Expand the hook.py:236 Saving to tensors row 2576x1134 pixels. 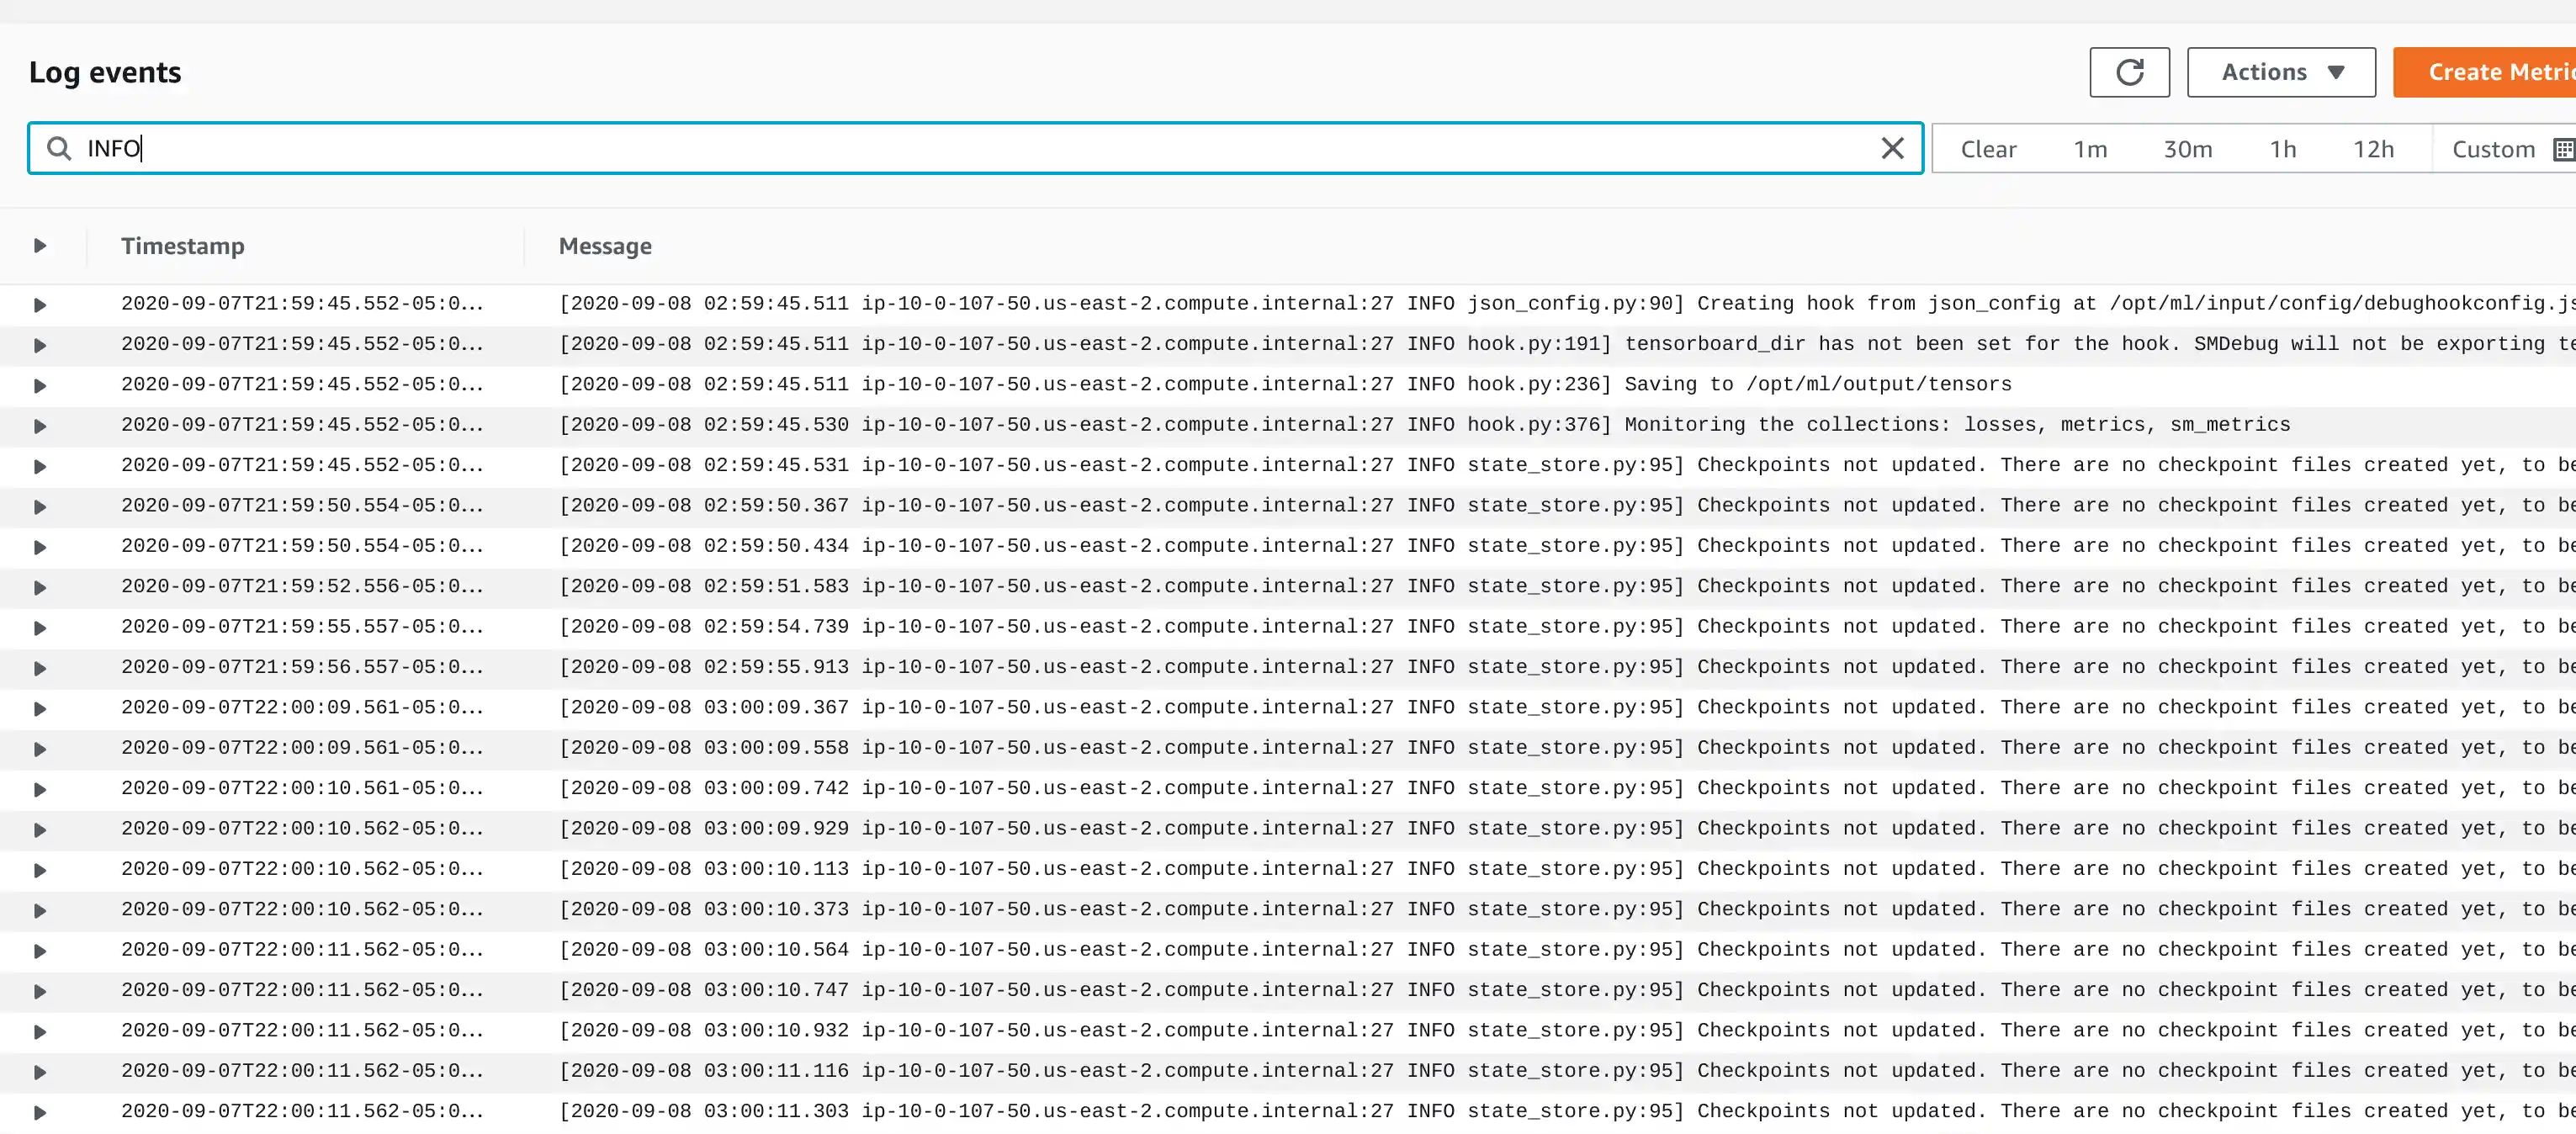[40, 386]
